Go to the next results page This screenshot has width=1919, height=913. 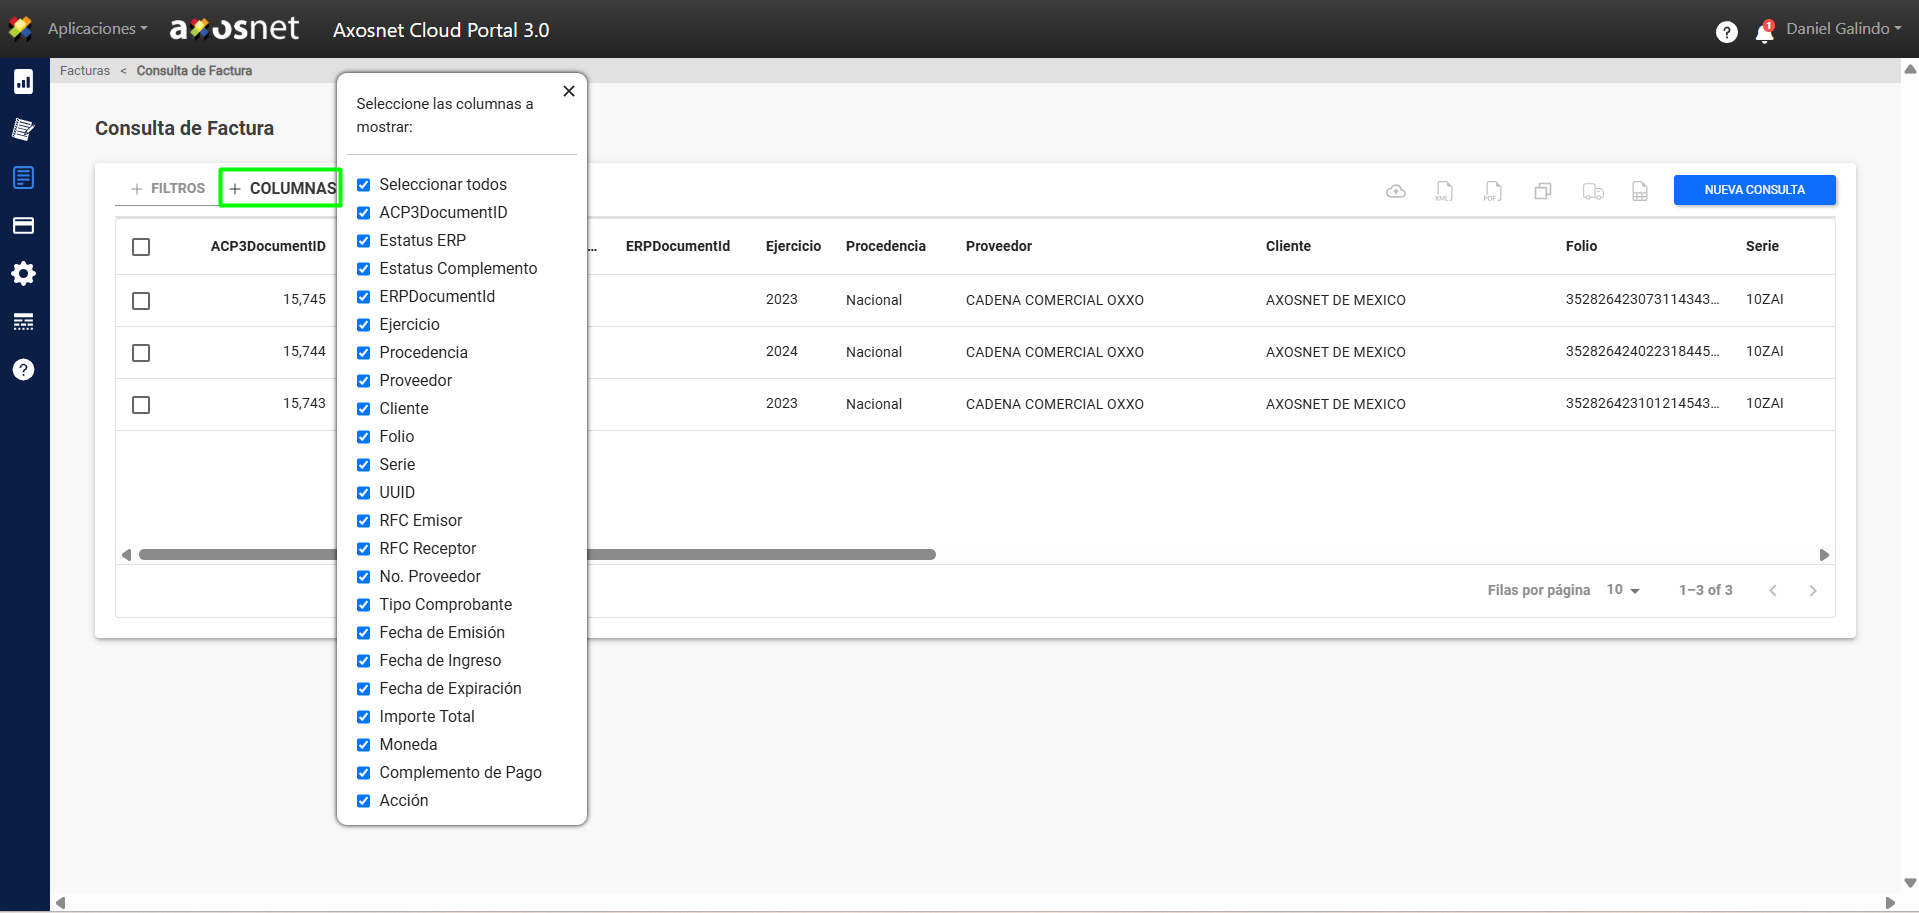[x=1813, y=591]
